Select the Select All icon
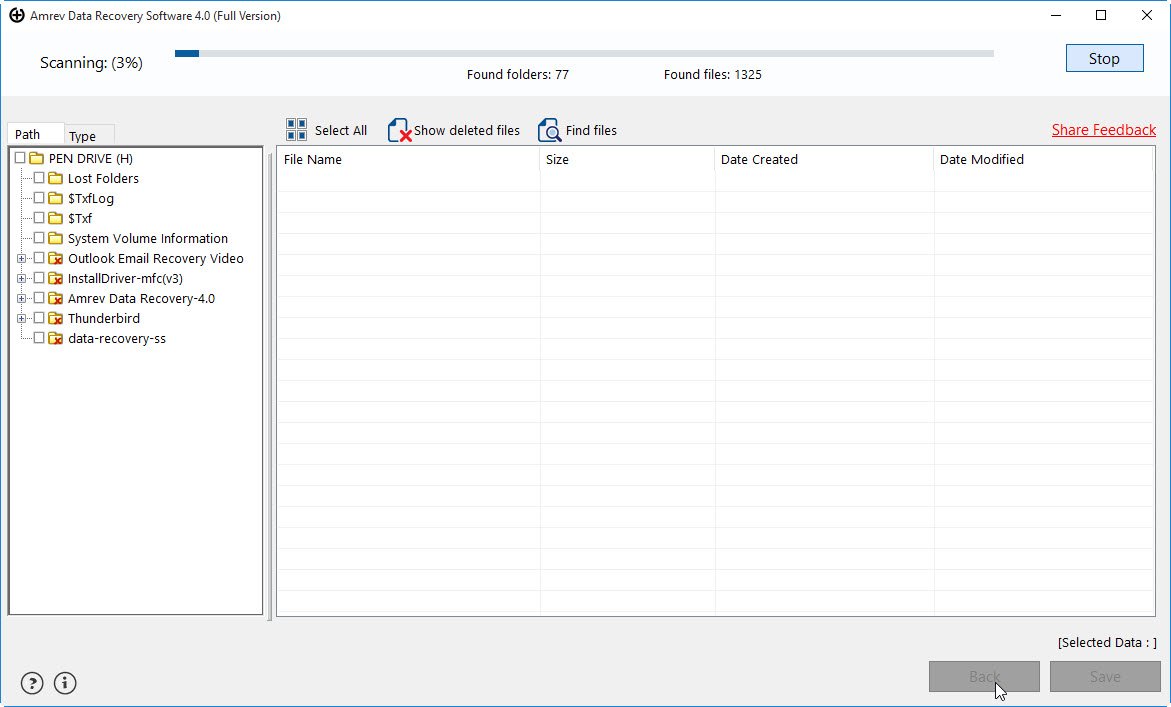This screenshot has width=1171, height=707. click(295, 129)
